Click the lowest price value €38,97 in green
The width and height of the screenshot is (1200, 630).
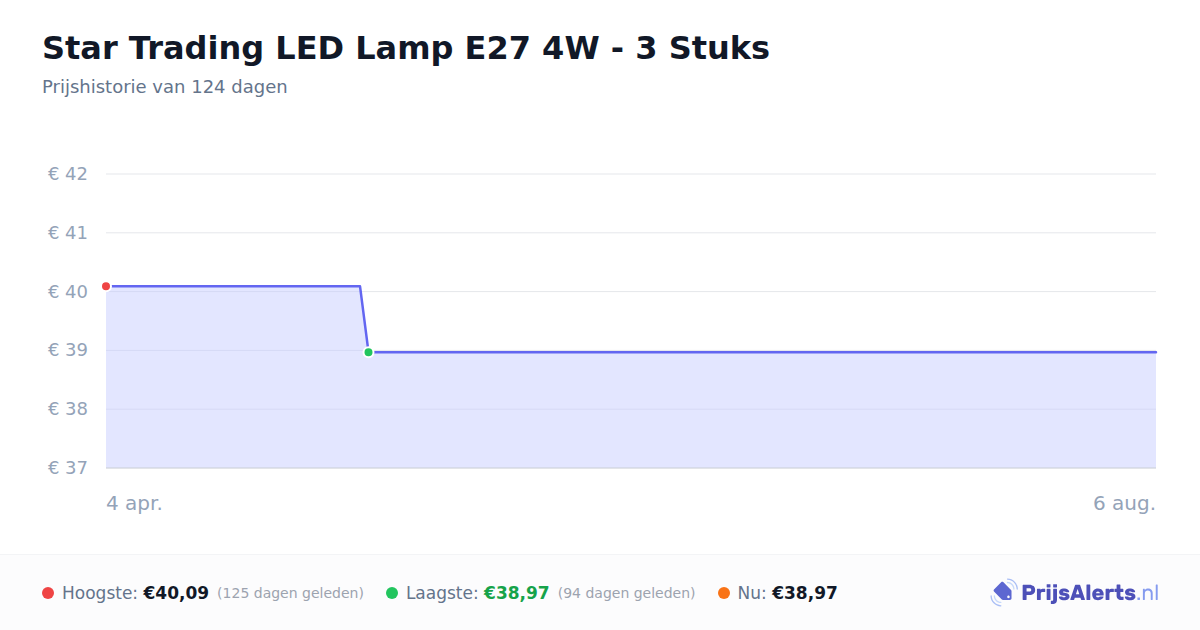516,593
